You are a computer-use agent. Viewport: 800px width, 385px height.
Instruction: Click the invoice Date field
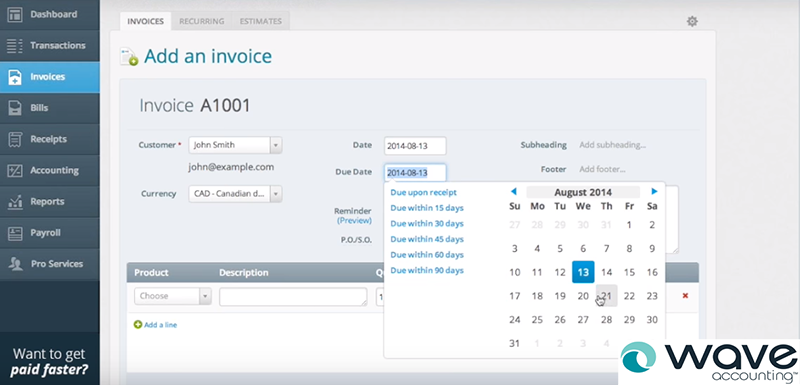(x=415, y=146)
